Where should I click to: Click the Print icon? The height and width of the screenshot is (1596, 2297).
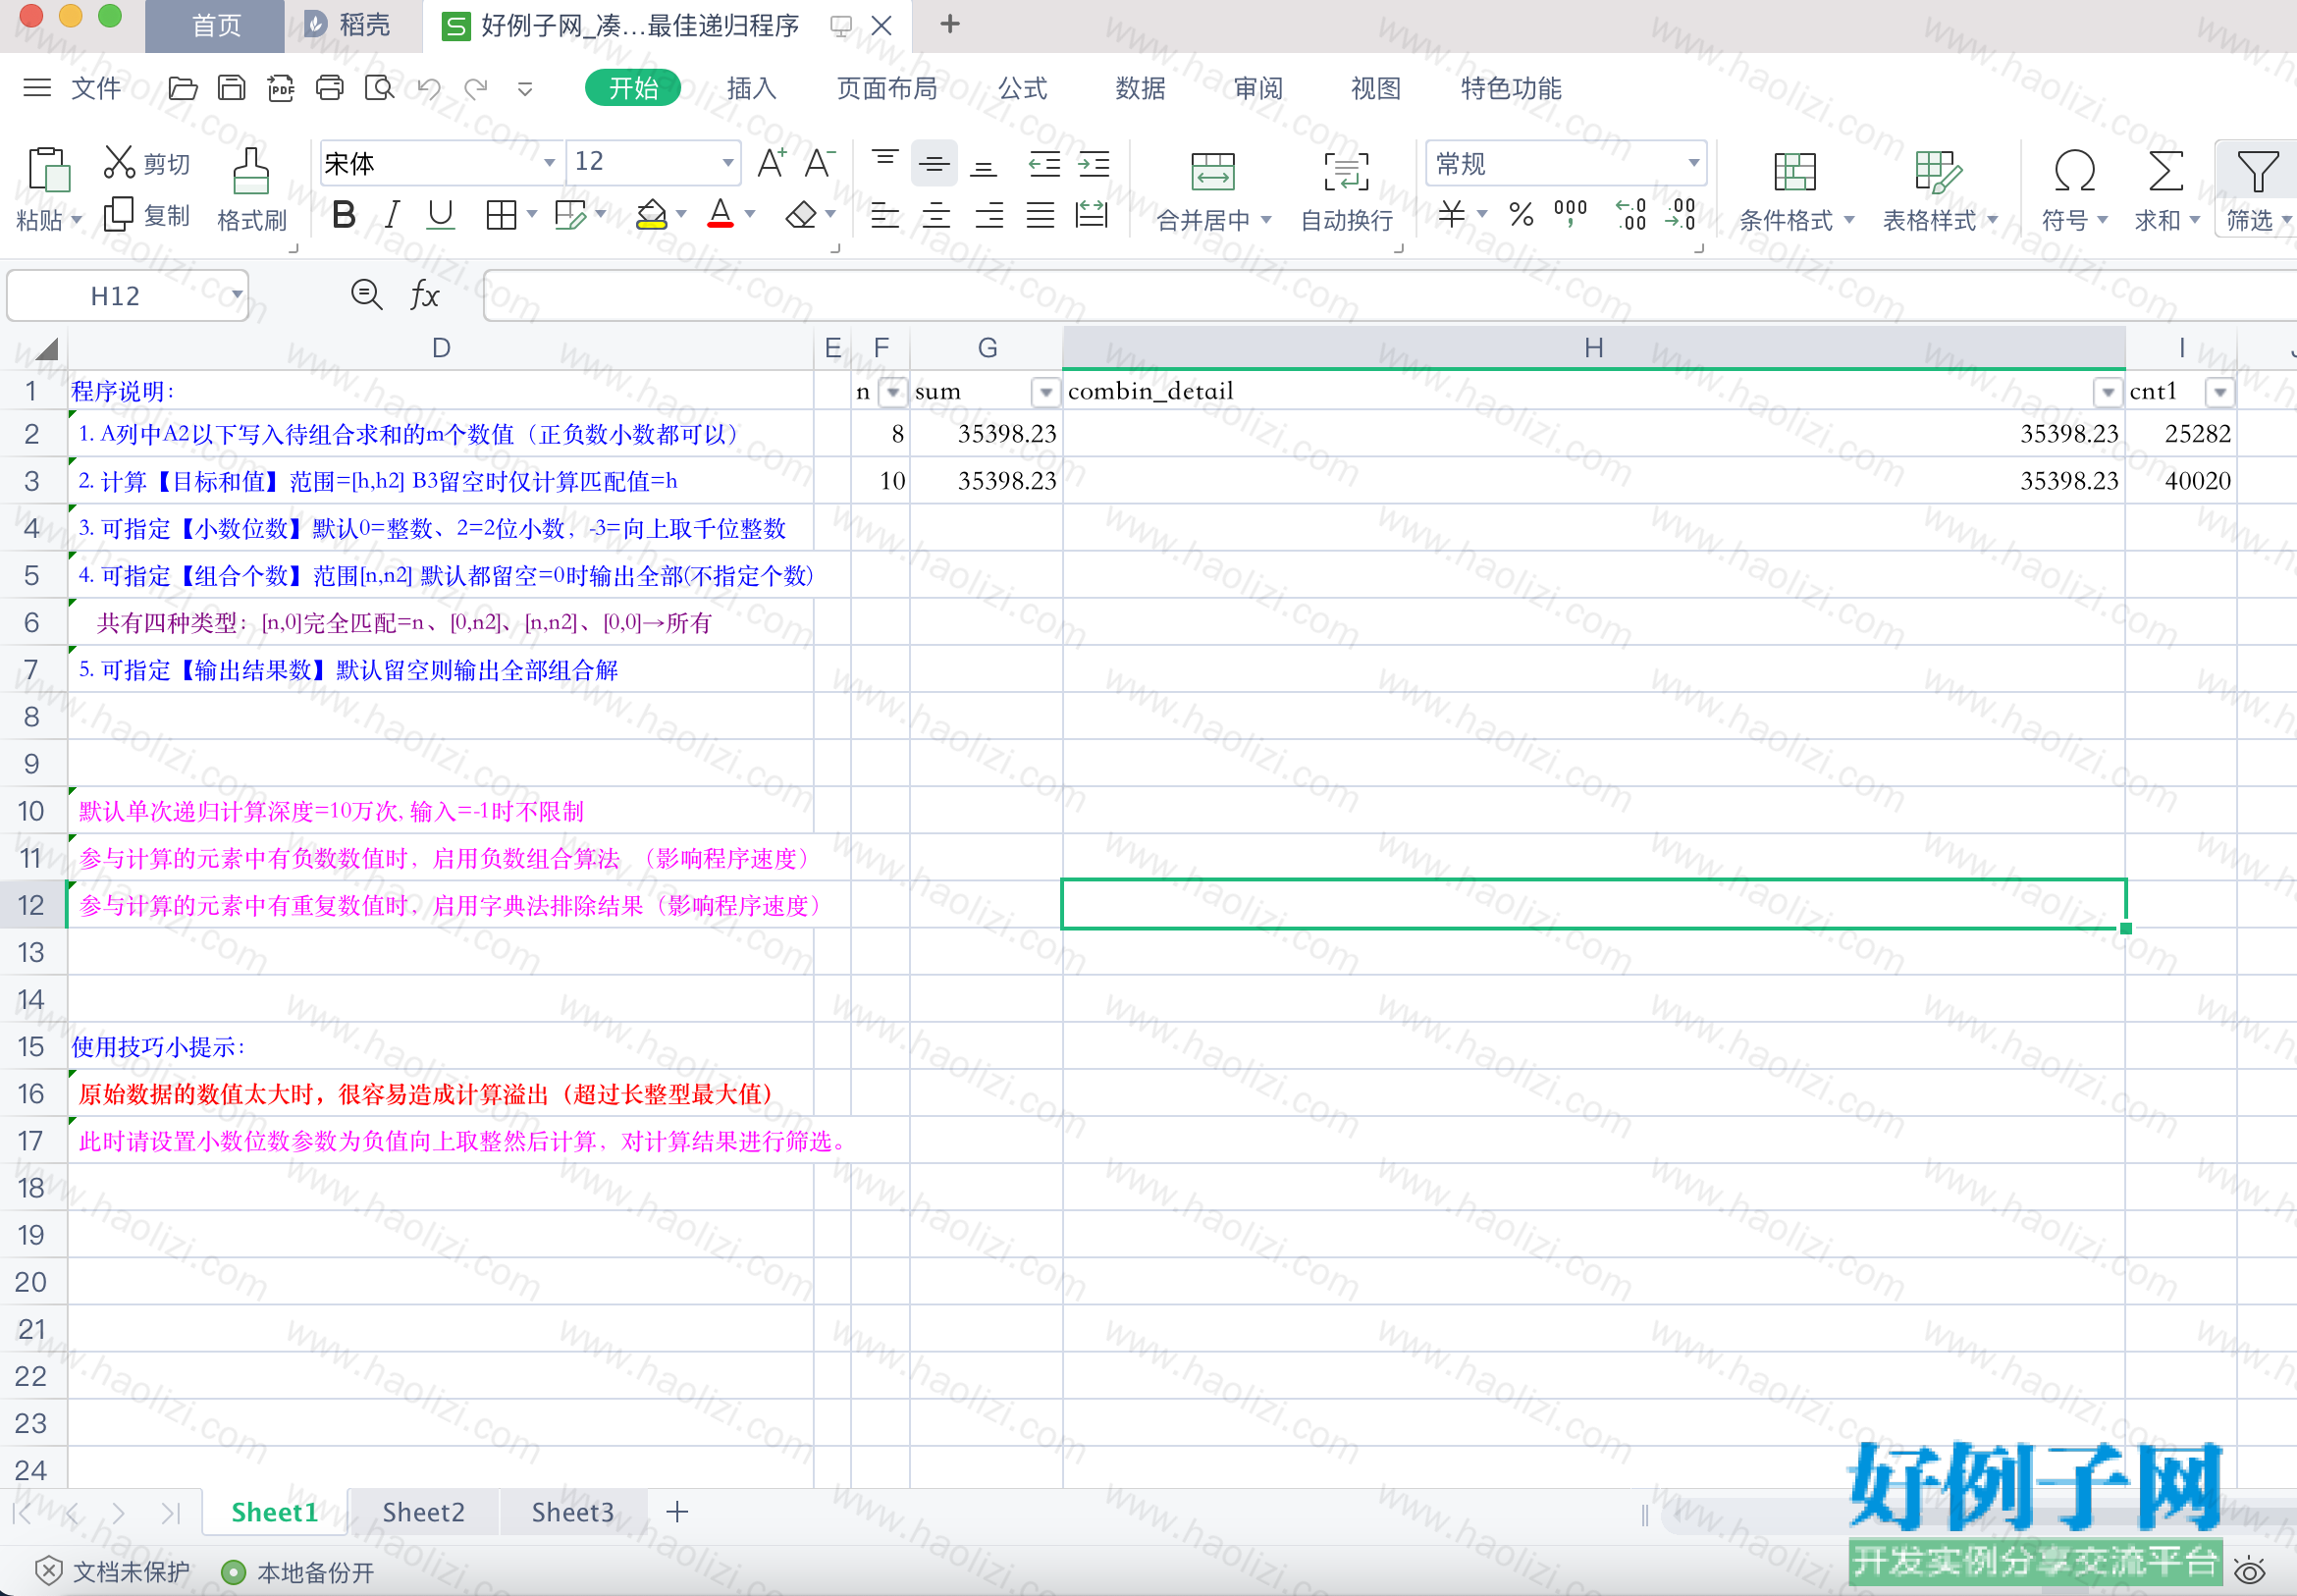[x=329, y=88]
